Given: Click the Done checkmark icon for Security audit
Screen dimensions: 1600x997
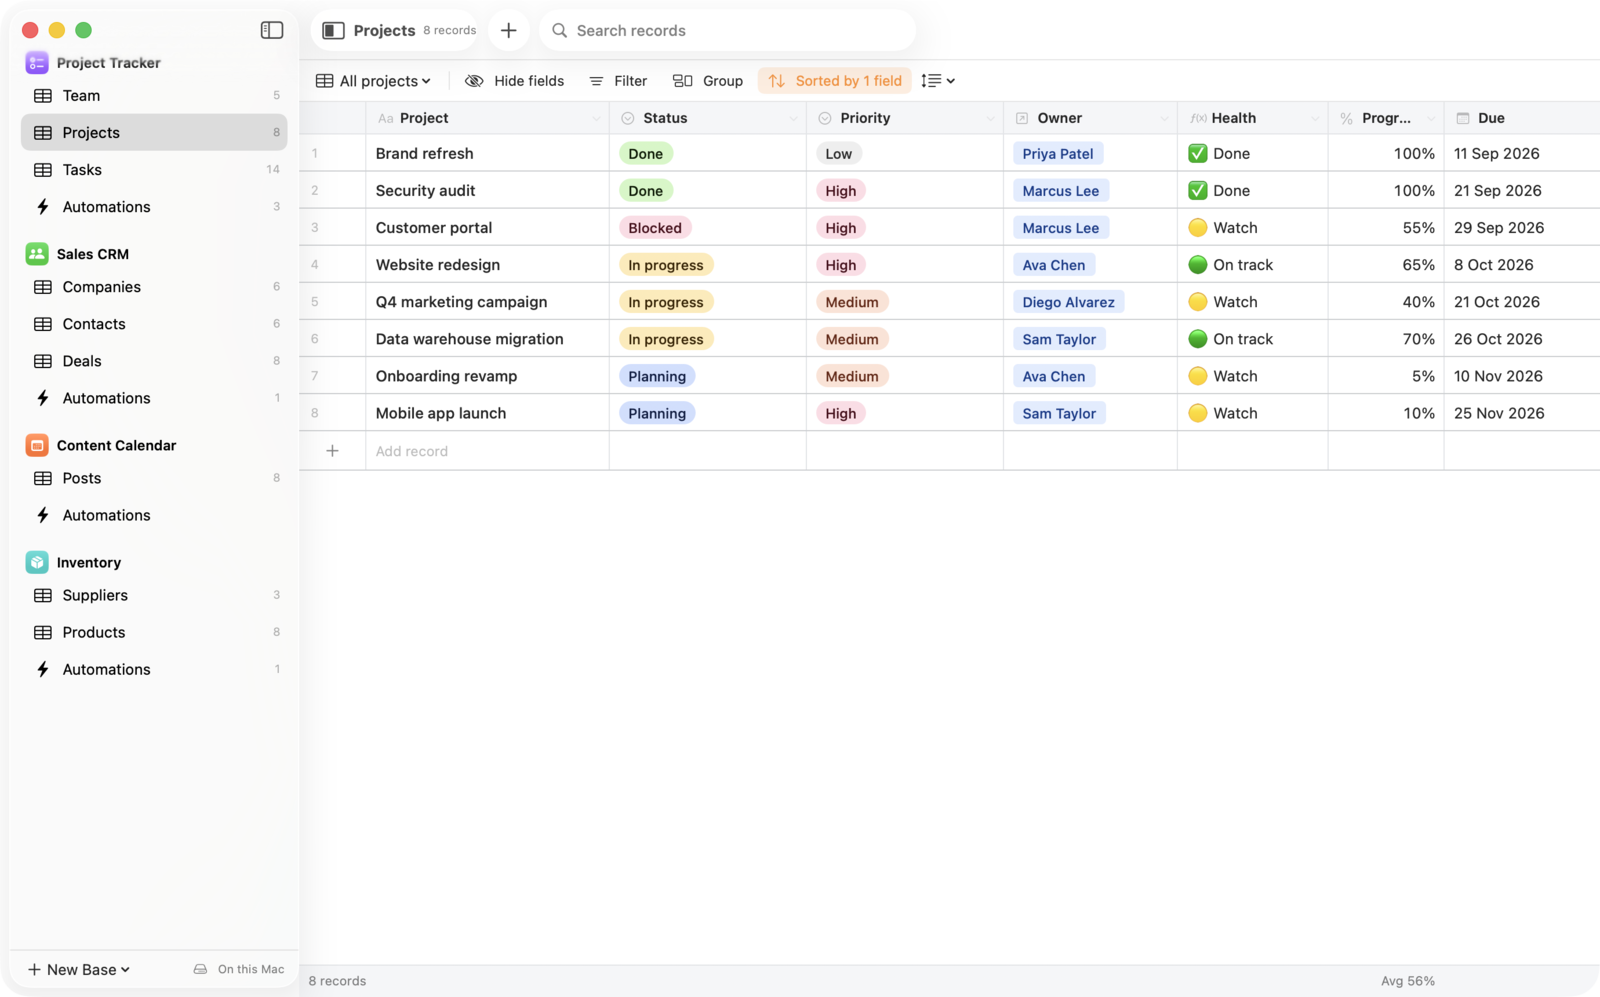Looking at the screenshot, I should pyautogui.click(x=1197, y=191).
